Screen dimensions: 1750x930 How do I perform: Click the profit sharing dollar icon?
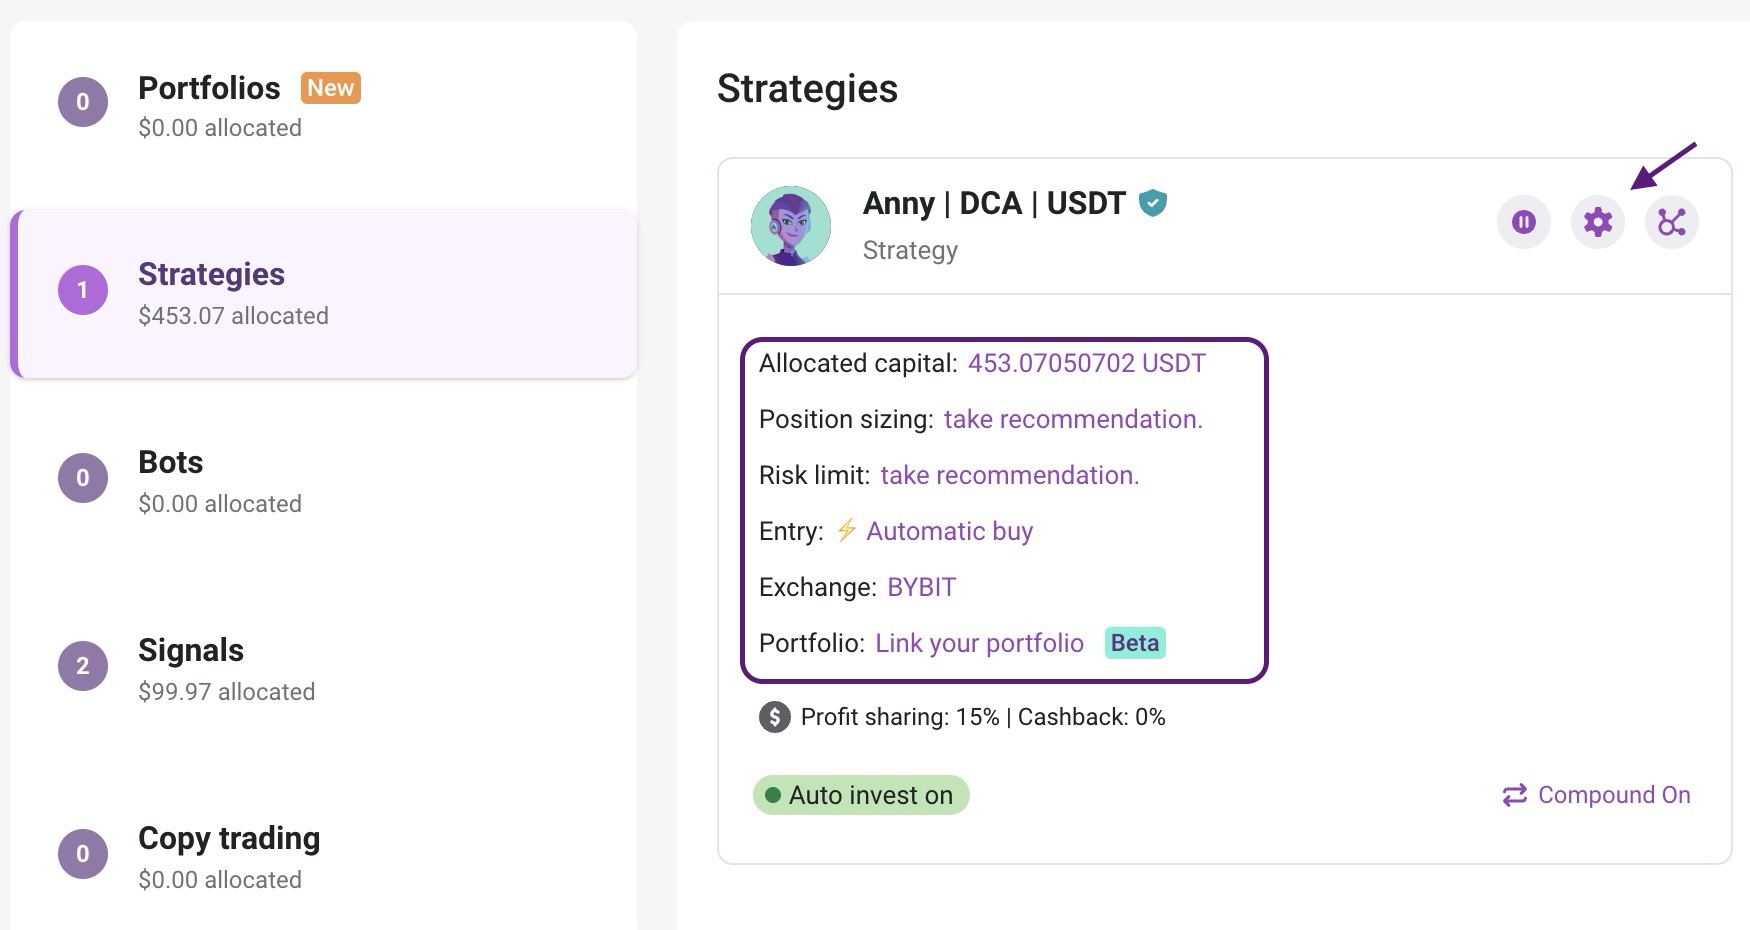point(774,717)
